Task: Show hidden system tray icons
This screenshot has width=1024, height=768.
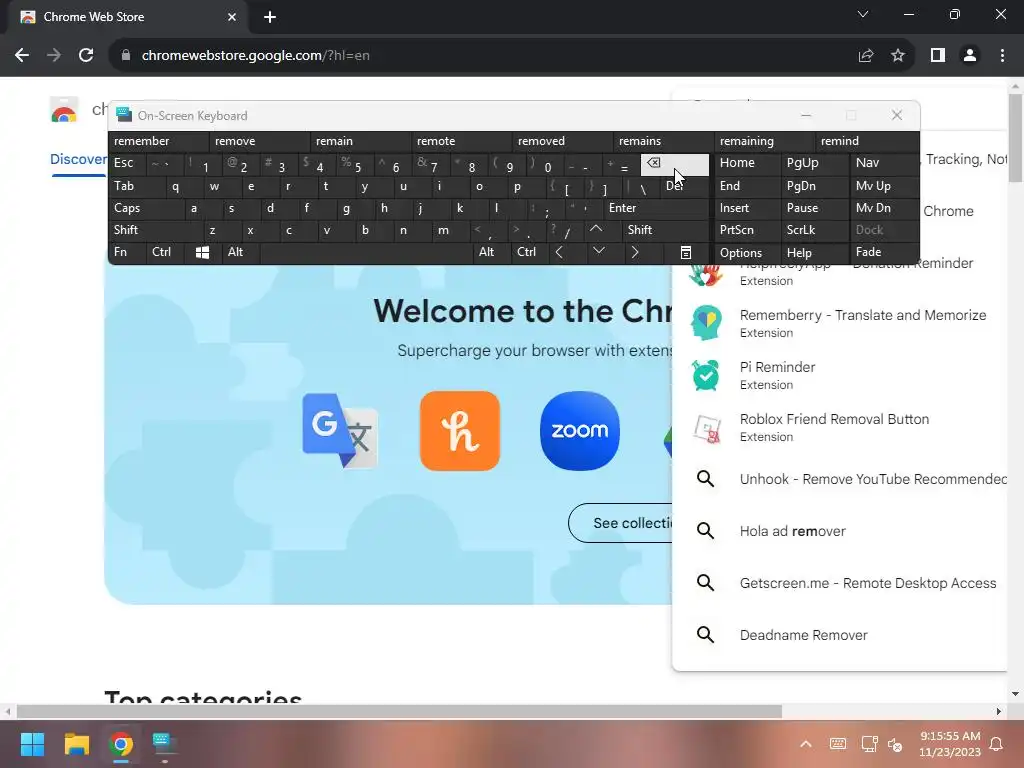Action: click(x=806, y=744)
